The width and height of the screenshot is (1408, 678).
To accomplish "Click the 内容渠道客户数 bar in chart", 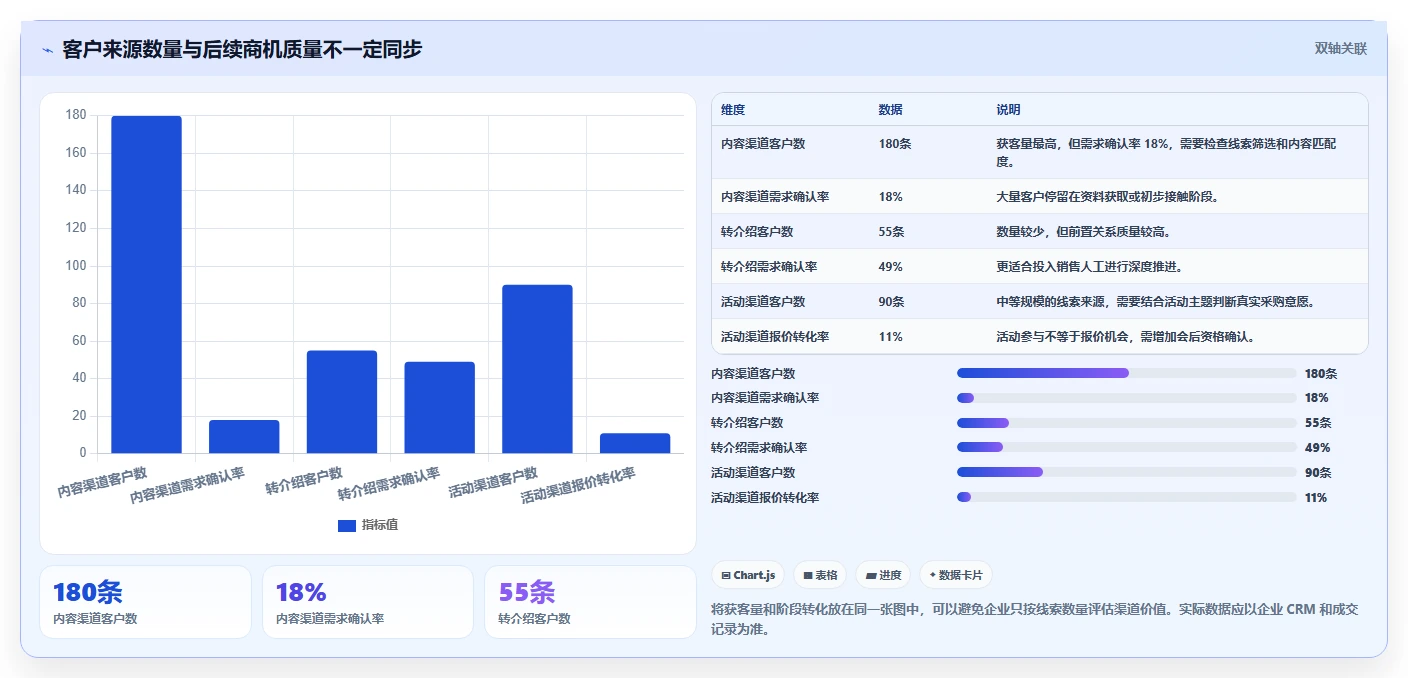I will tap(146, 285).
